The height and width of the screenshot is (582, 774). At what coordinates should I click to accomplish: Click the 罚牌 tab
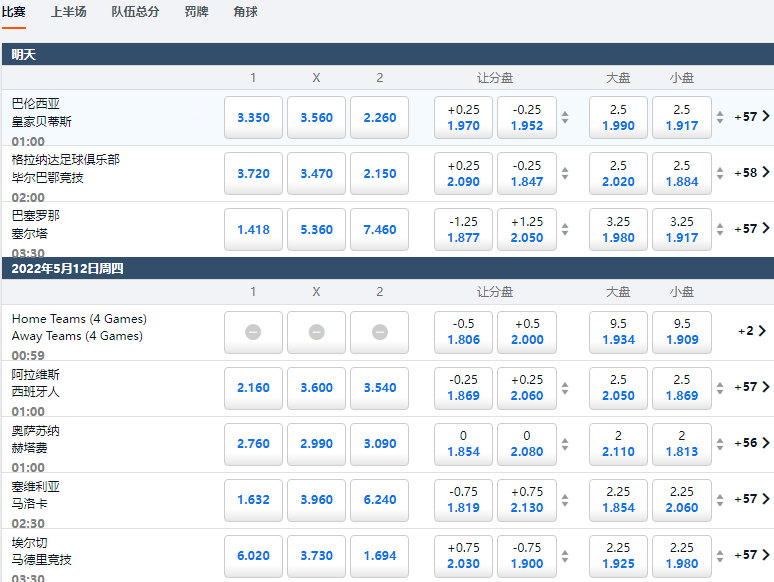197,12
